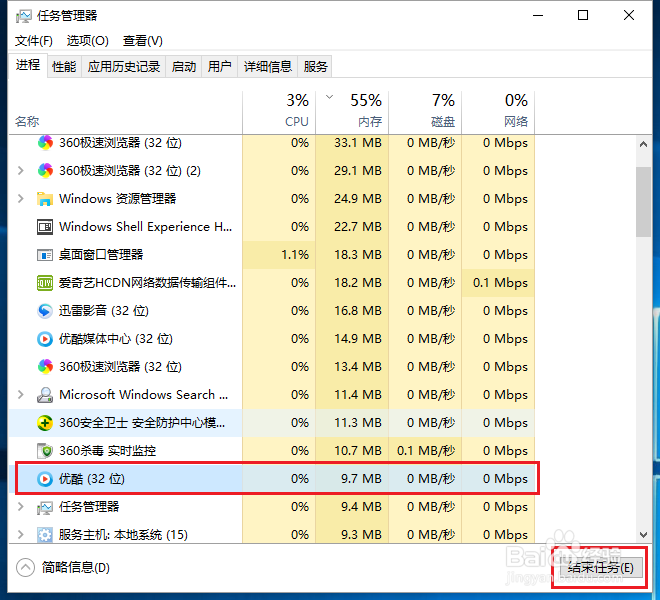Image resolution: width=660 pixels, height=600 pixels.
Task: Click the Windows Shell Experience Host icon
Action: pos(45,227)
